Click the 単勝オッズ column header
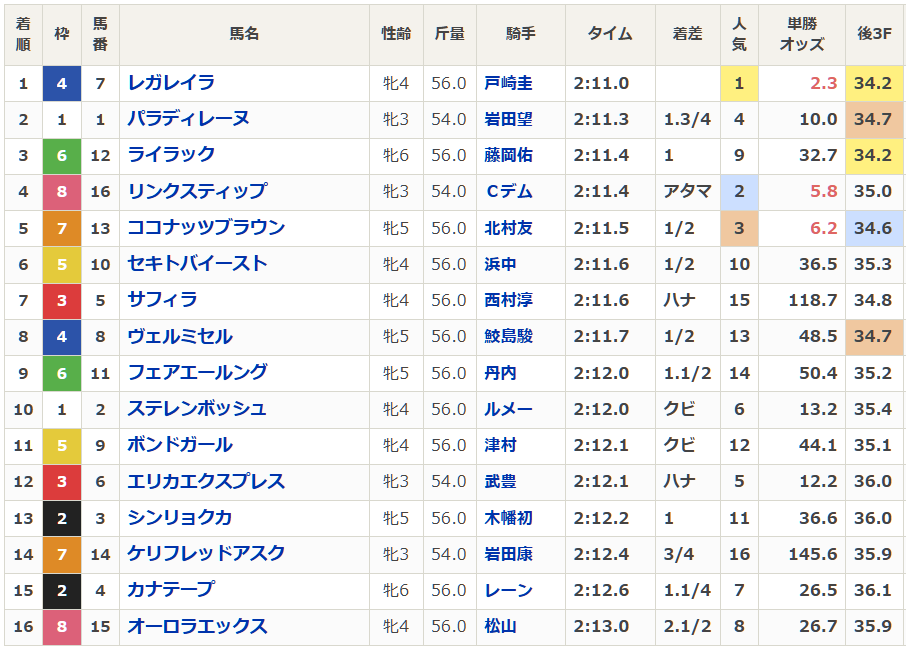906x649 pixels. pyautogui.click(x=801, y=33)
